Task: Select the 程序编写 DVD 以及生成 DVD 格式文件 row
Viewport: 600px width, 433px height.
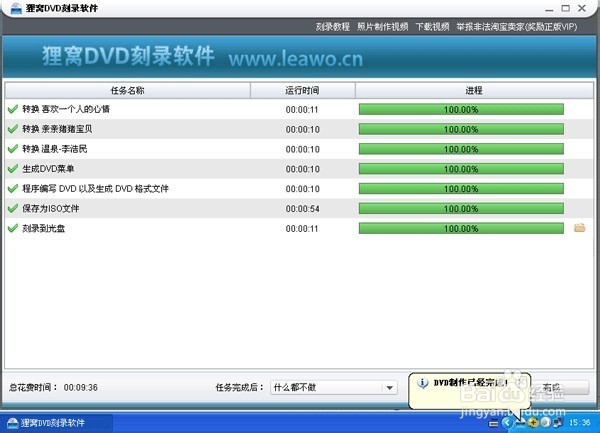Action: (x=299, y=189)
